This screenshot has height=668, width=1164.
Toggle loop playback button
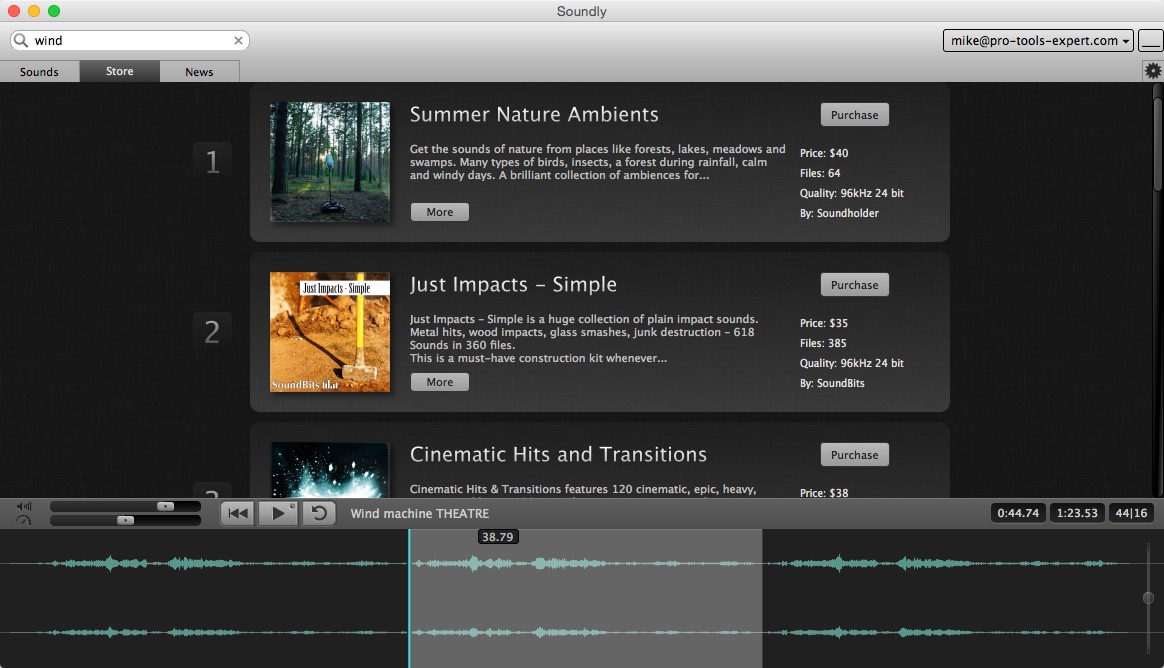(318, 514)
